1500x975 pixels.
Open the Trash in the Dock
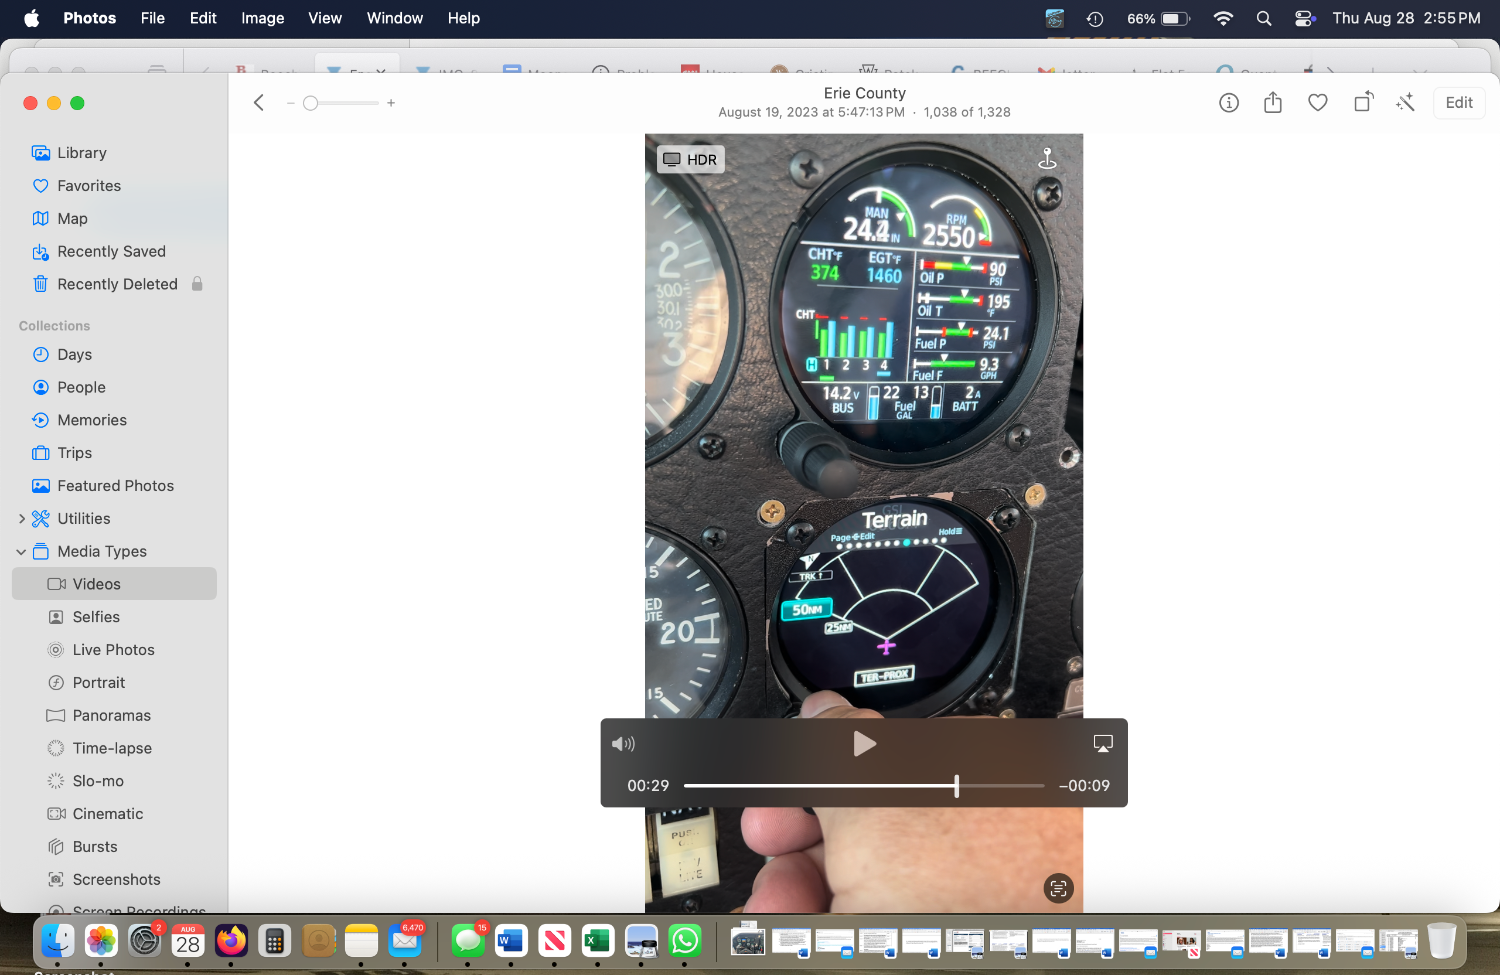click(x=1442, y=941)
